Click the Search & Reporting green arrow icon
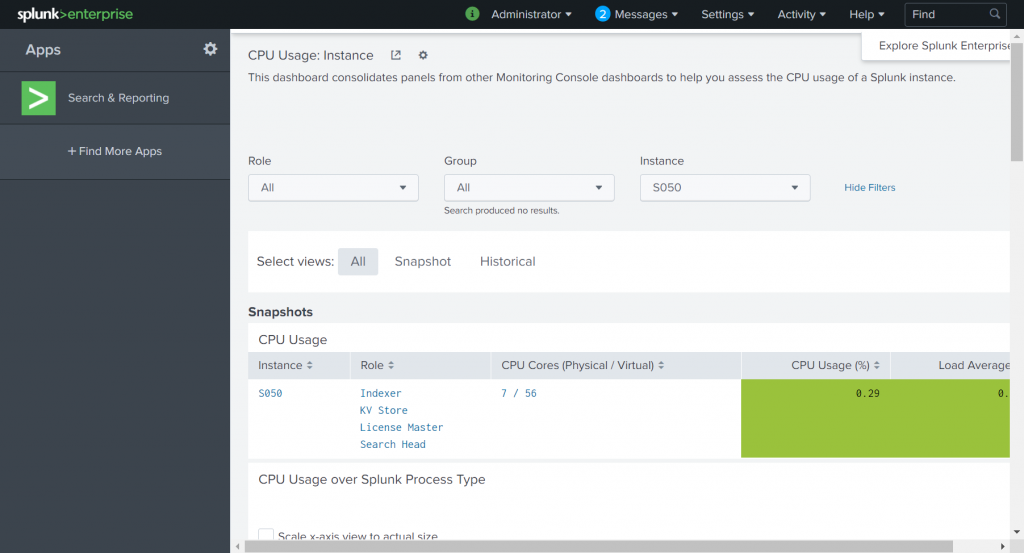The width and height of the screenshot is (1024, 553). [39, 98]
